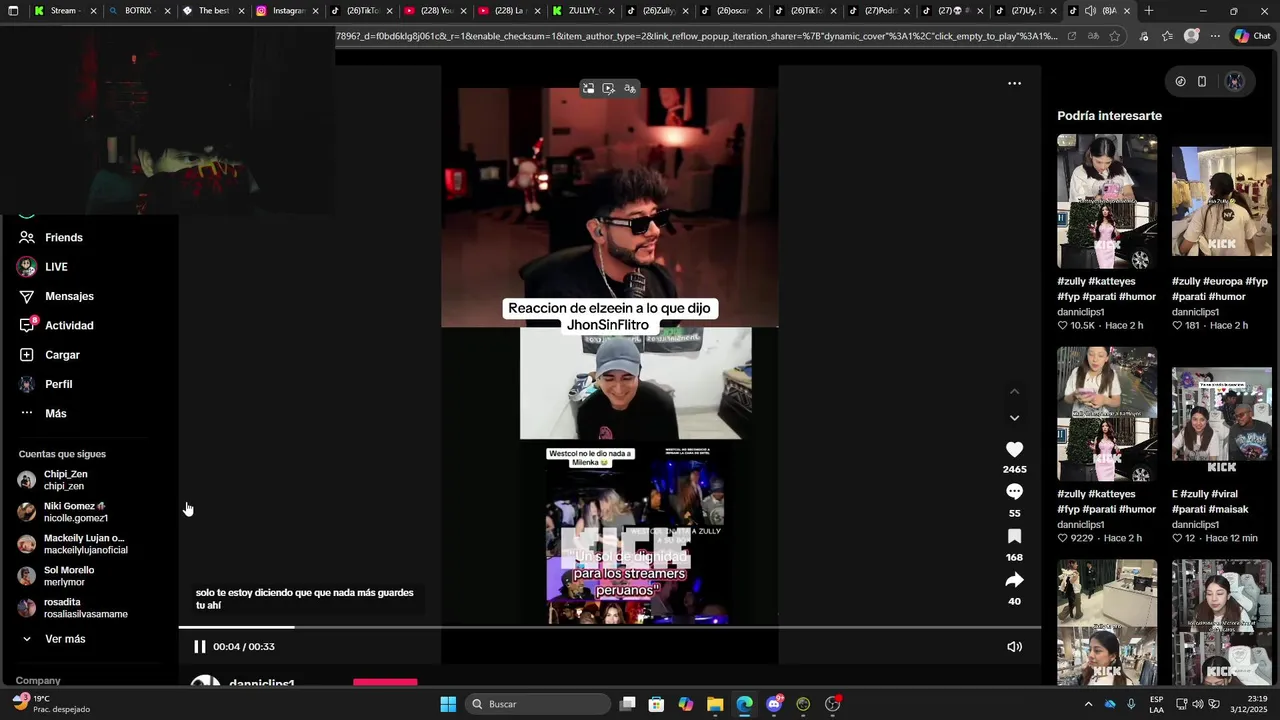Open Niki Gomez followed account
Screen dimensions: 1280x720
coord(70,512)
